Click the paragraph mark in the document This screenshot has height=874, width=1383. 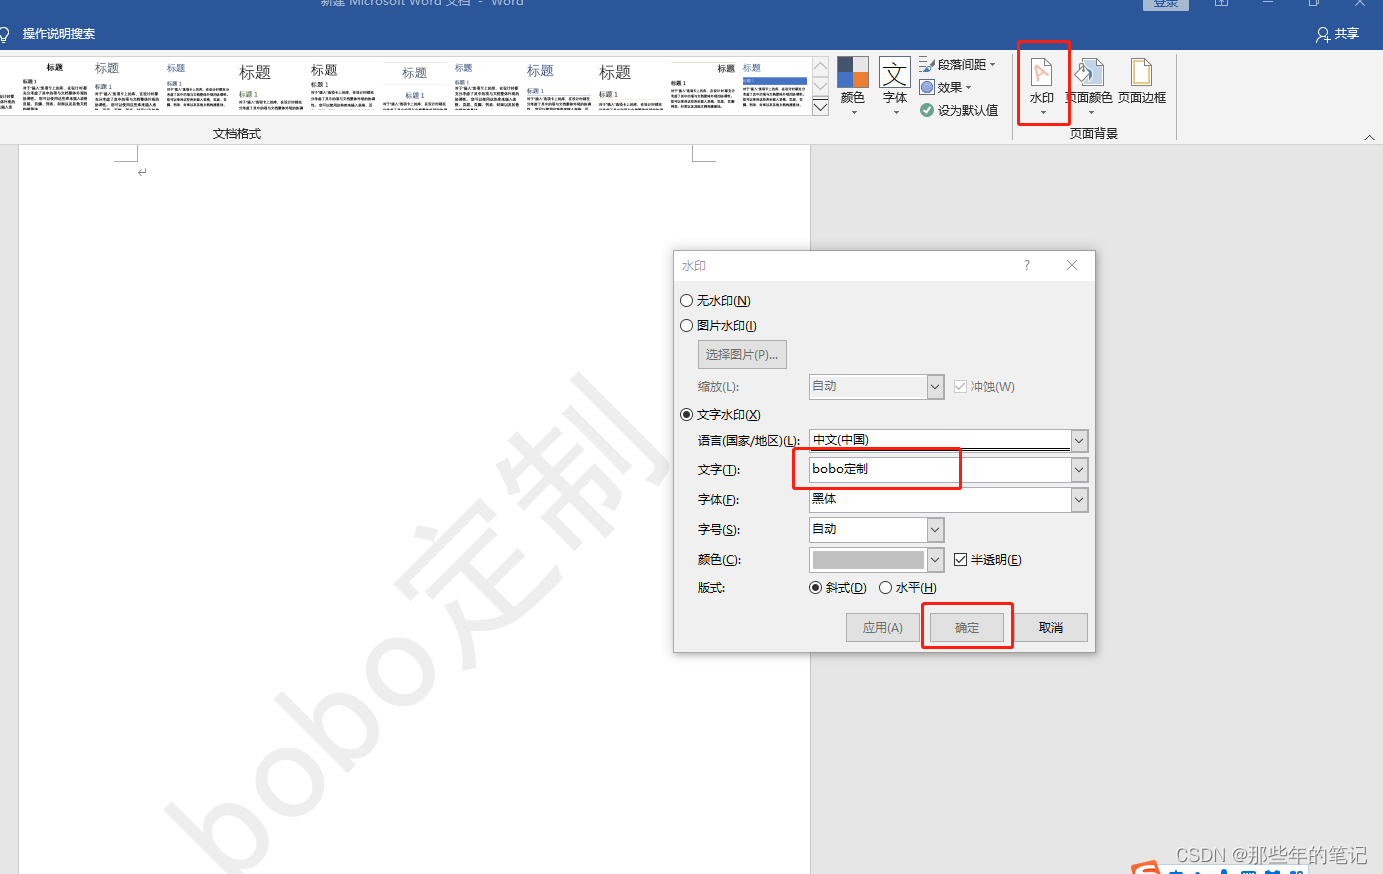pos(142,172)
